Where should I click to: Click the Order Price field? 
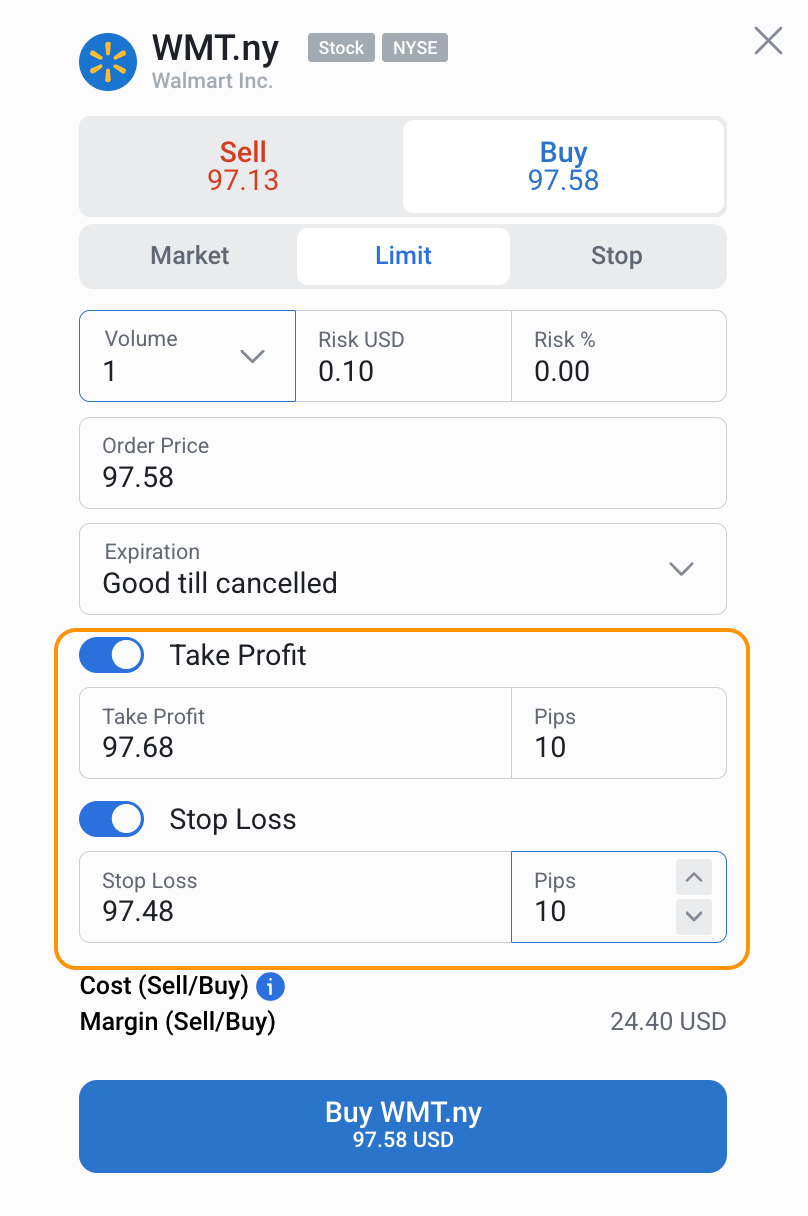[x=403, y=463]
